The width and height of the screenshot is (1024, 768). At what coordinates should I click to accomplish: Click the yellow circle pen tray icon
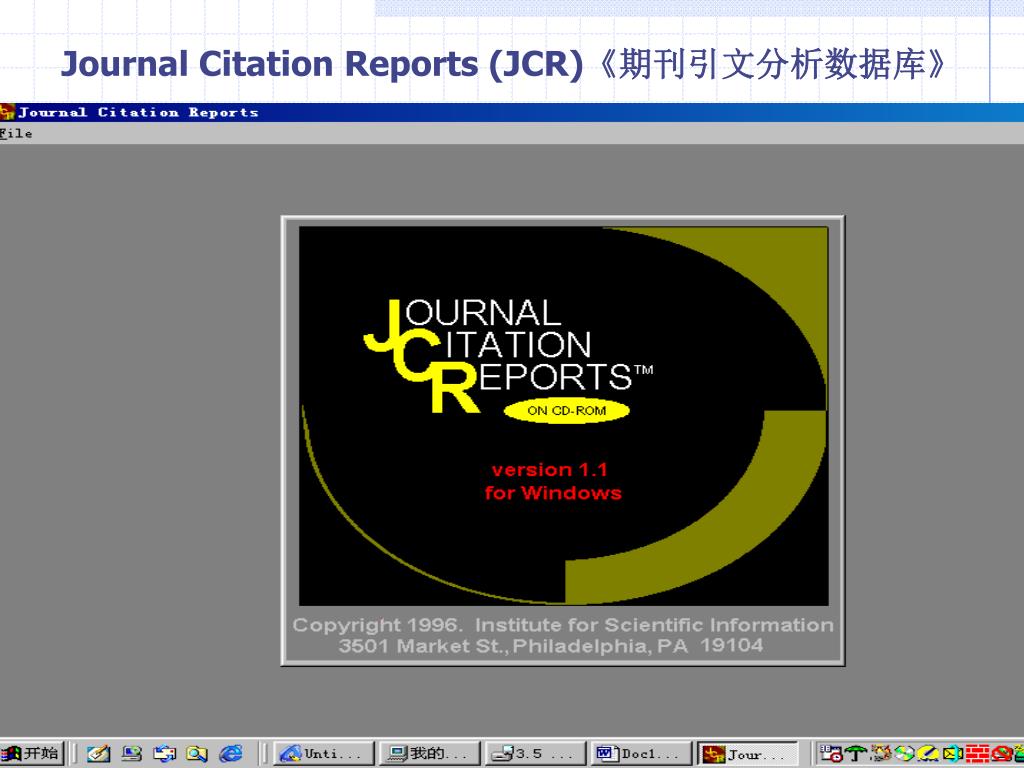(x=928, y=754)
